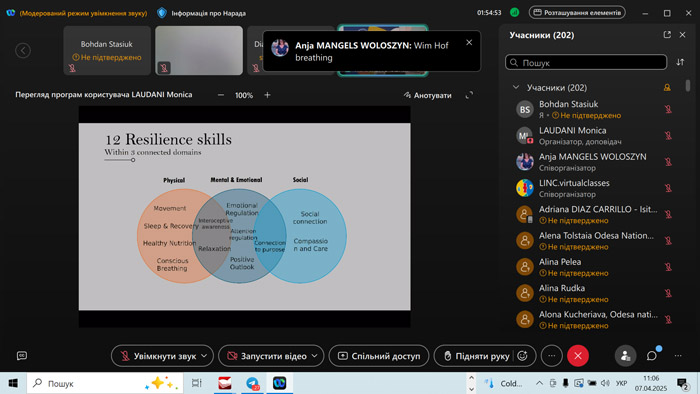The height and width of the screenshot is (394, 700).
Task: Collapse the Учасники (202) group
Action: [x=516, y=87]
